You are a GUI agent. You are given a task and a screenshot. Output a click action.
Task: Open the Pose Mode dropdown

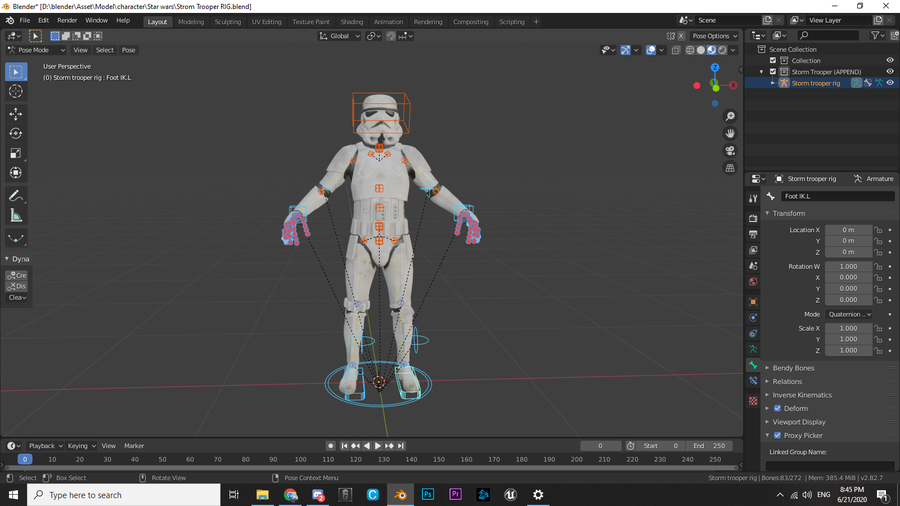36,50
